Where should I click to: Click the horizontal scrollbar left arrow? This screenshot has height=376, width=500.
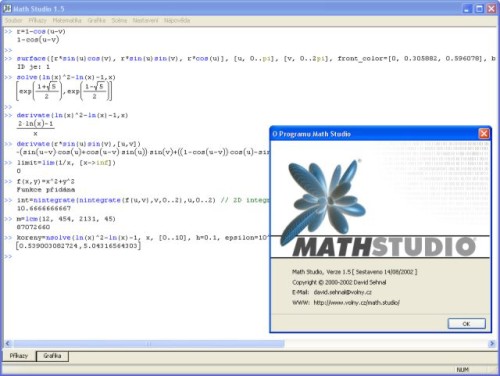pyautogui.click(x=8, y=343)
